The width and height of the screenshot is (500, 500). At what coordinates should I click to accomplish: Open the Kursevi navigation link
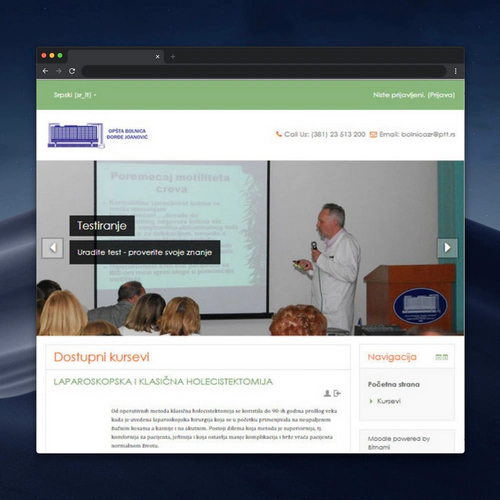click(389, 401)
